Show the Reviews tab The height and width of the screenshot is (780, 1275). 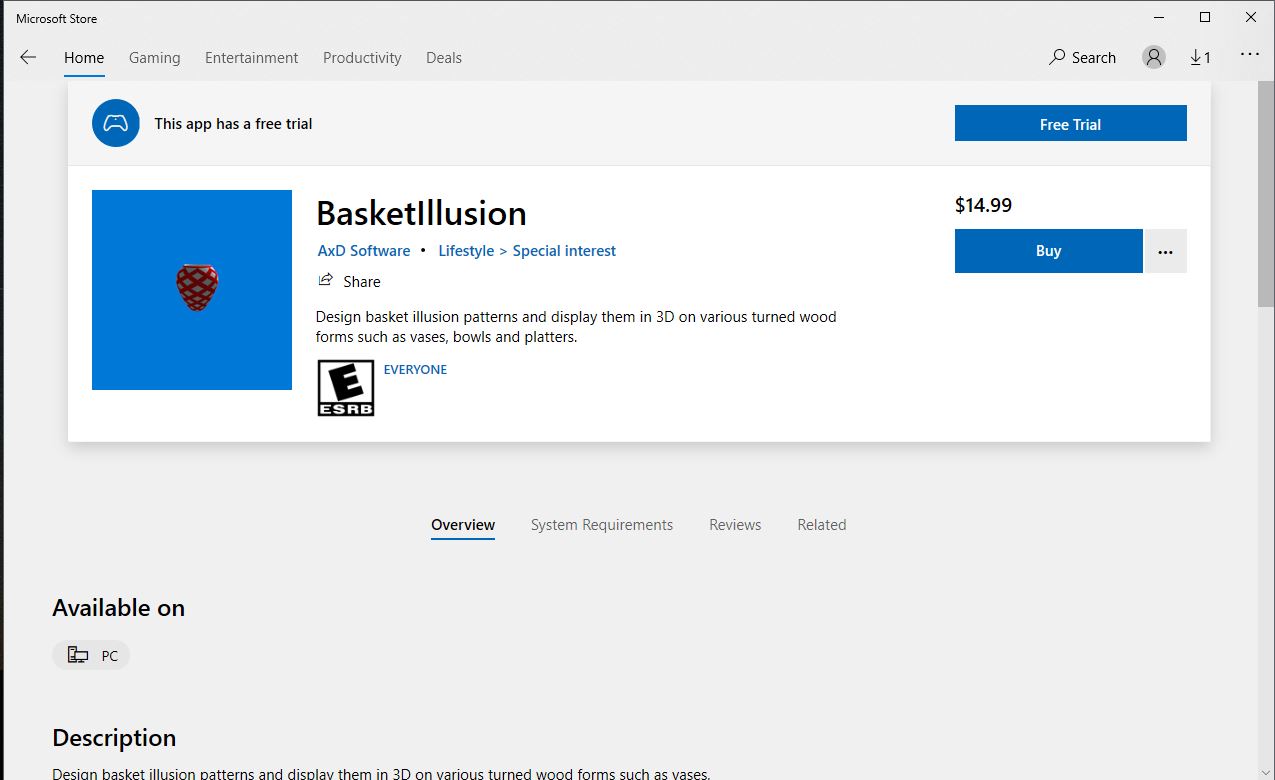tap(735, 525)
